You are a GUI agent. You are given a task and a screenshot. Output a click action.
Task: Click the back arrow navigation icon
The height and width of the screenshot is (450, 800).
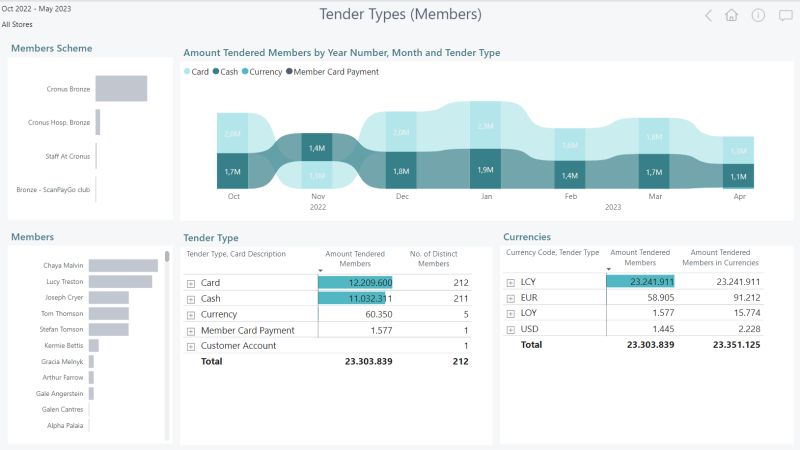pos(708,15)
